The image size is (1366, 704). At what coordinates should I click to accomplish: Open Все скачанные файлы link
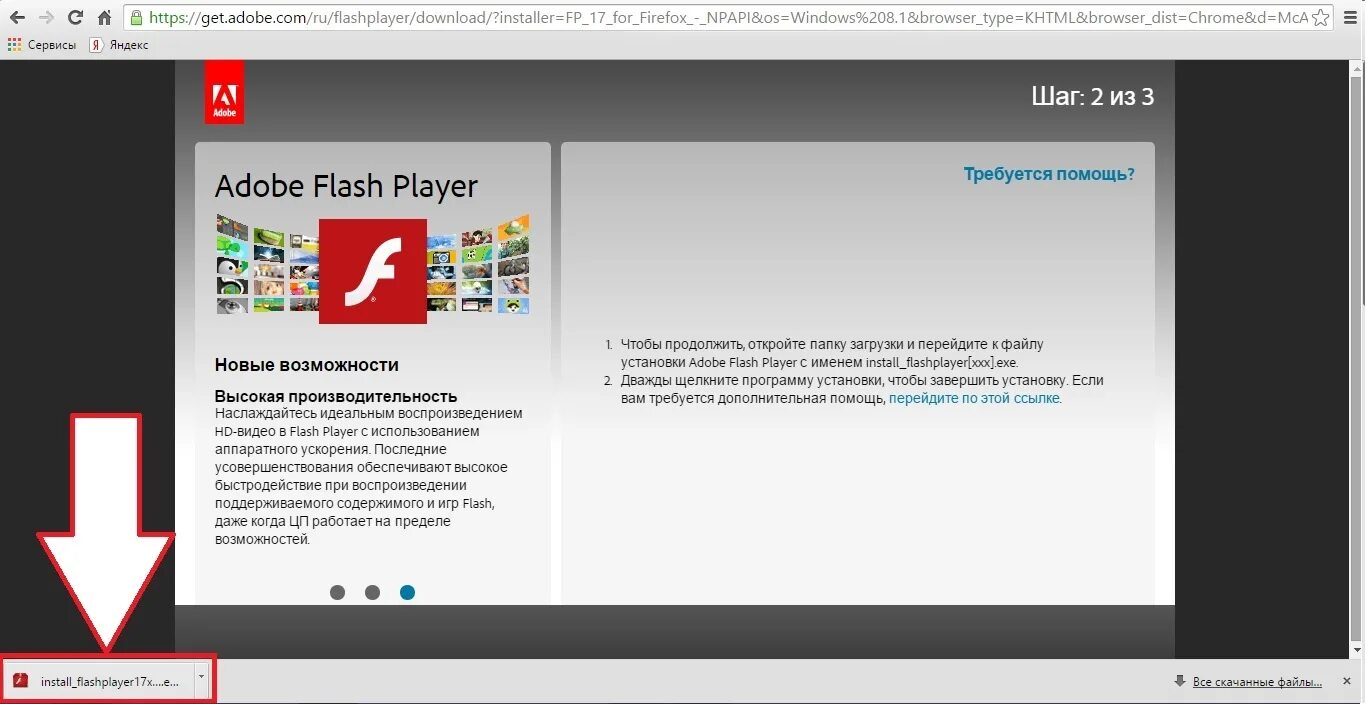pyautogui.click(x=1257, y=682)
